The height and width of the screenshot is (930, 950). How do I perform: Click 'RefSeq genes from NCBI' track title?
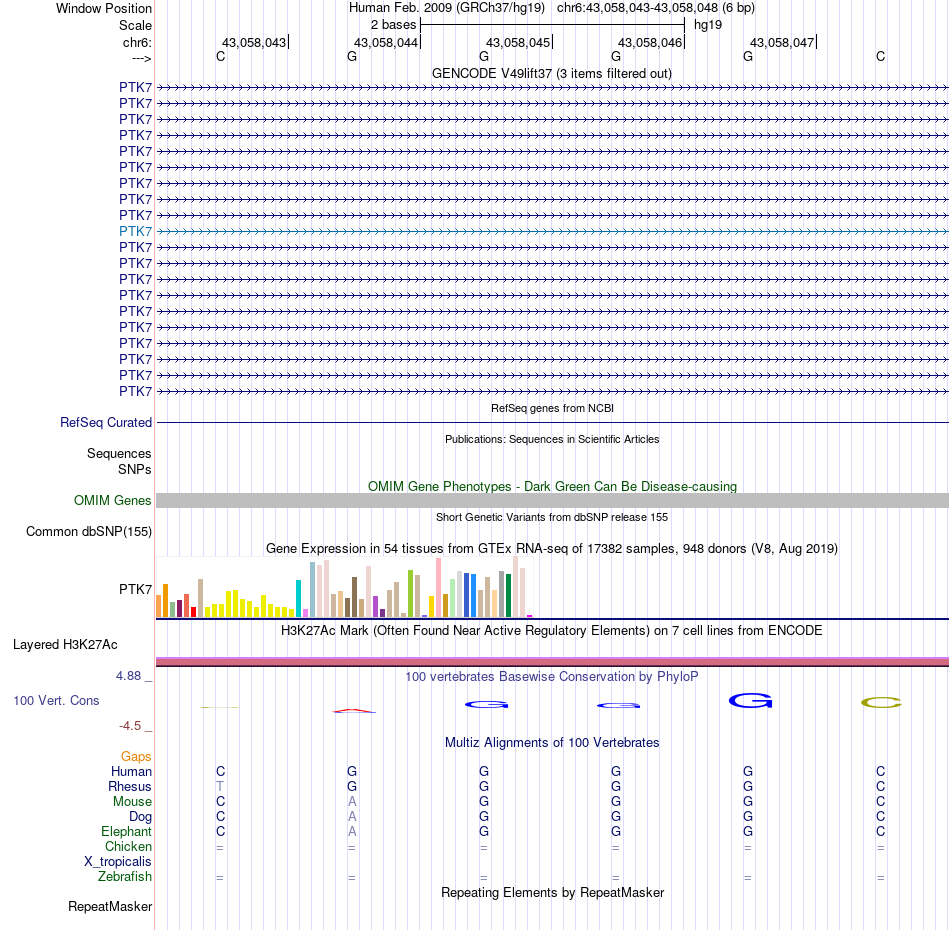pyautogui.click(x=552, y=408)
